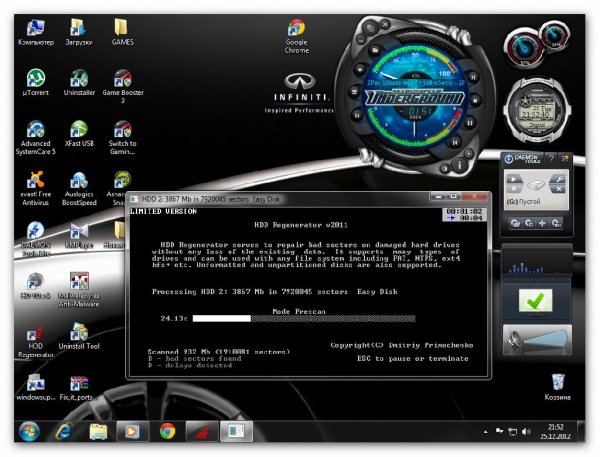Launch the KMPlayer desktop shortcut
Image resolution: width=600 pixels, height=457 pixels.
(x=79, y=235)
